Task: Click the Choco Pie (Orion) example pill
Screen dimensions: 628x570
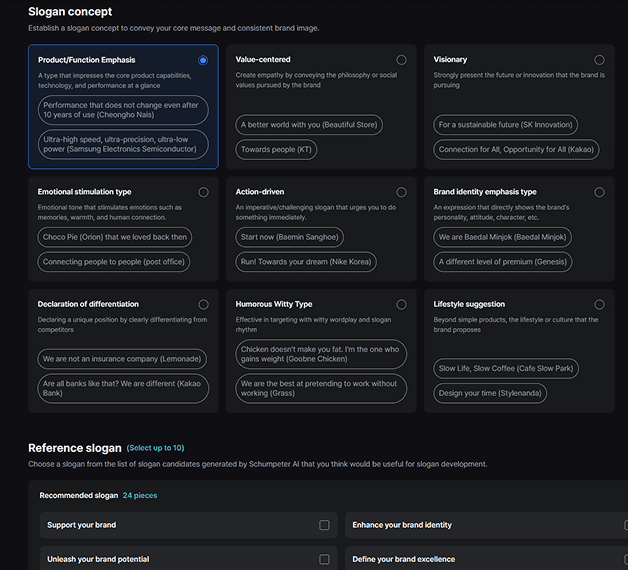Action: coord(115,237)
